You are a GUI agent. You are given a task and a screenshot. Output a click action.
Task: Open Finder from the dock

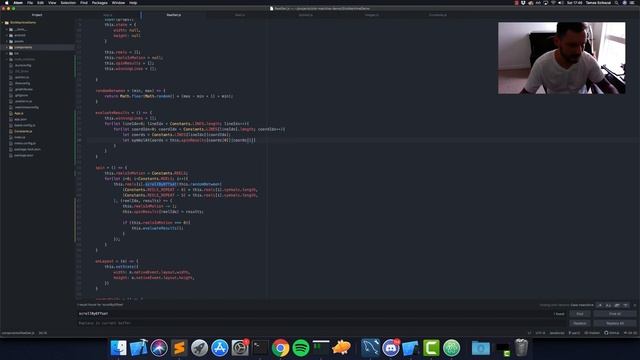pos(118,348)
